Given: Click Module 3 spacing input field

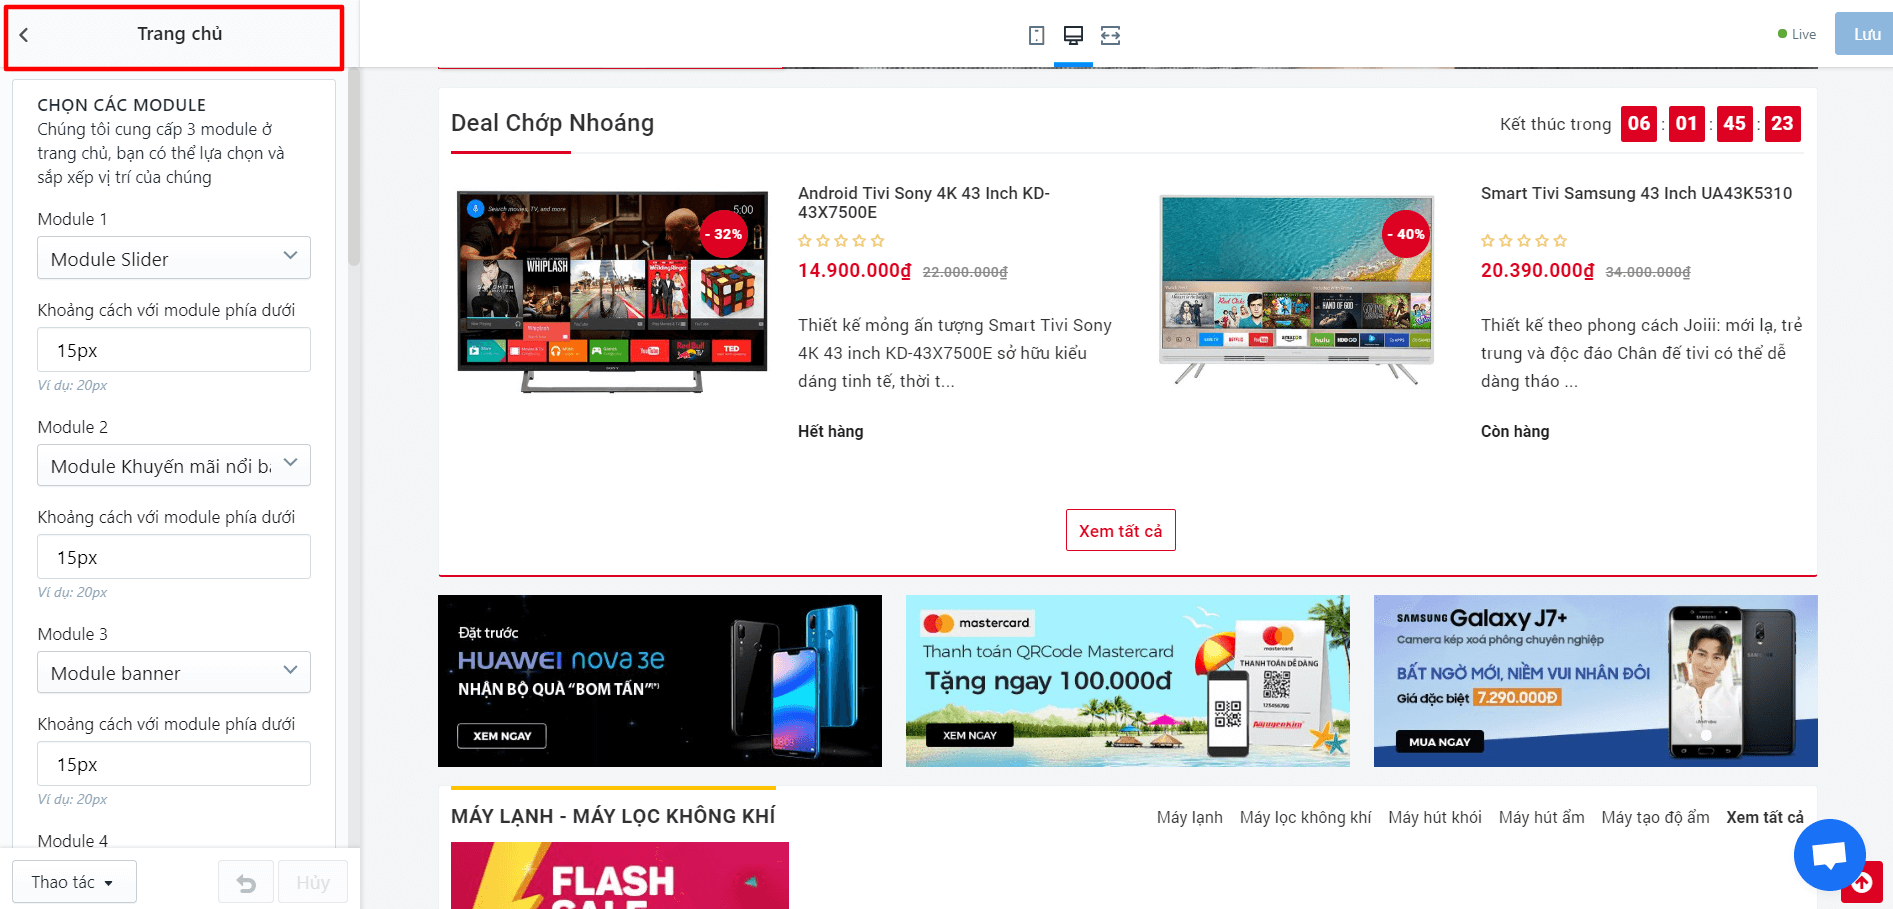Looking at the screenshot, I should point(174,764).
